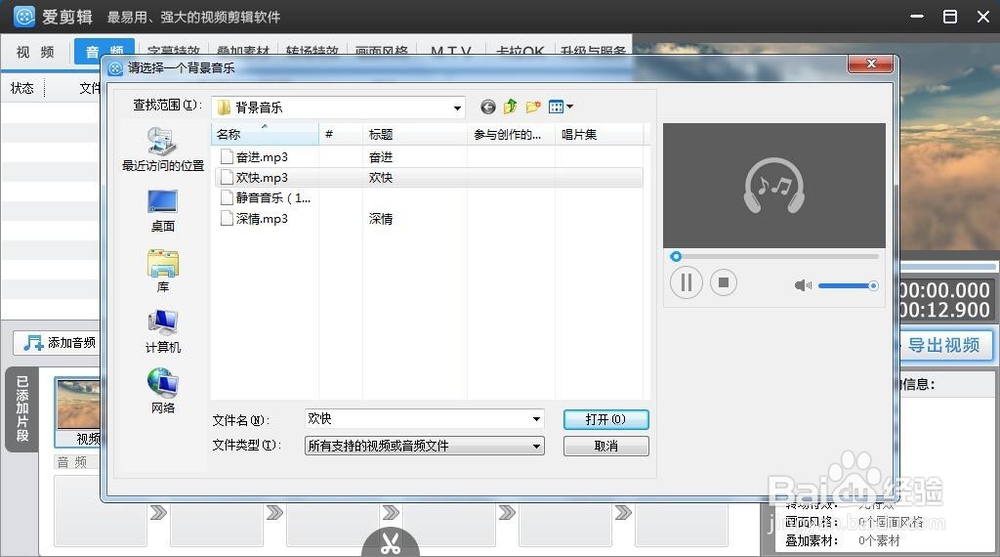Open the 卡拉OK tab
Viewport: 1000px width, 557px height.
tap(520, 50)
